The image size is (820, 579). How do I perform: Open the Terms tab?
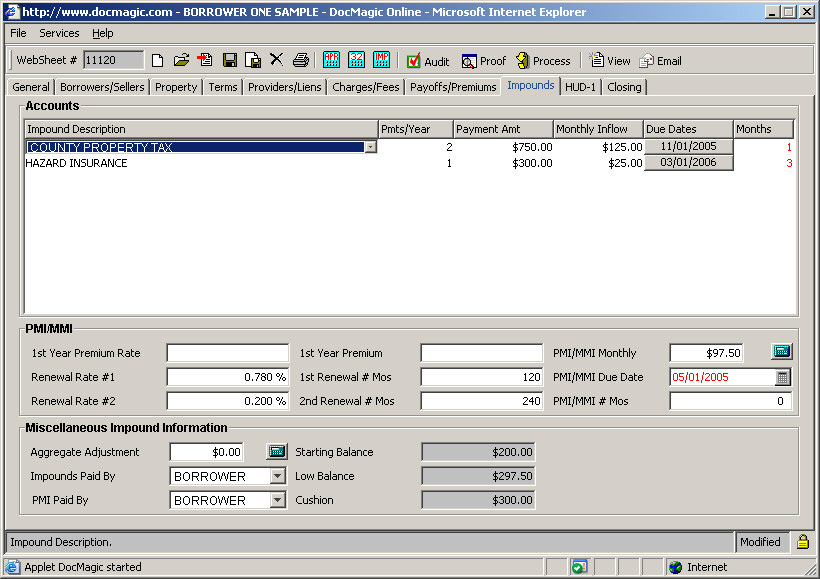(x=223, y=87)
